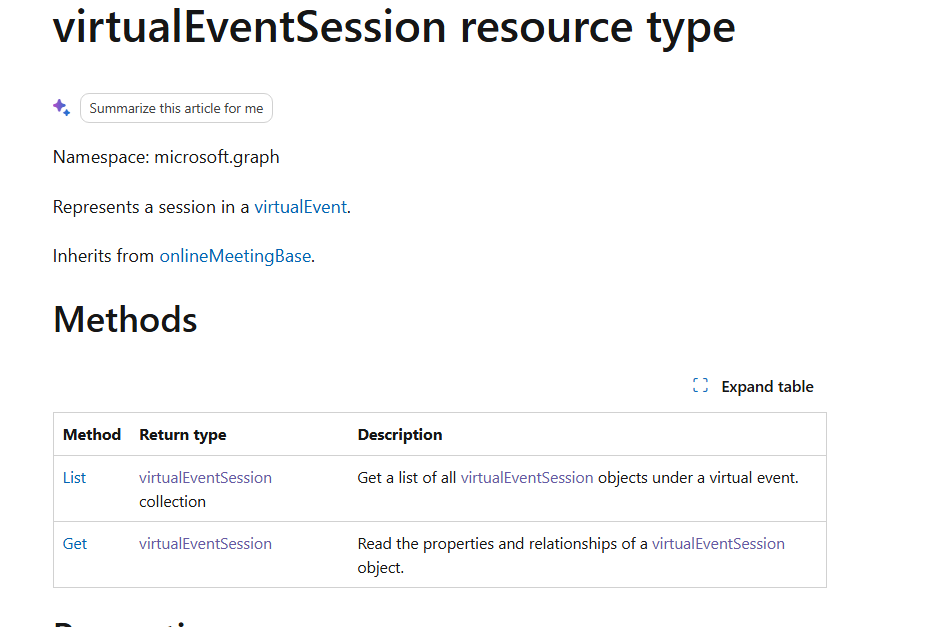946x627 pixels.
Task: Click the sparkle AI summary icon
Action: (x=62, y=108)
